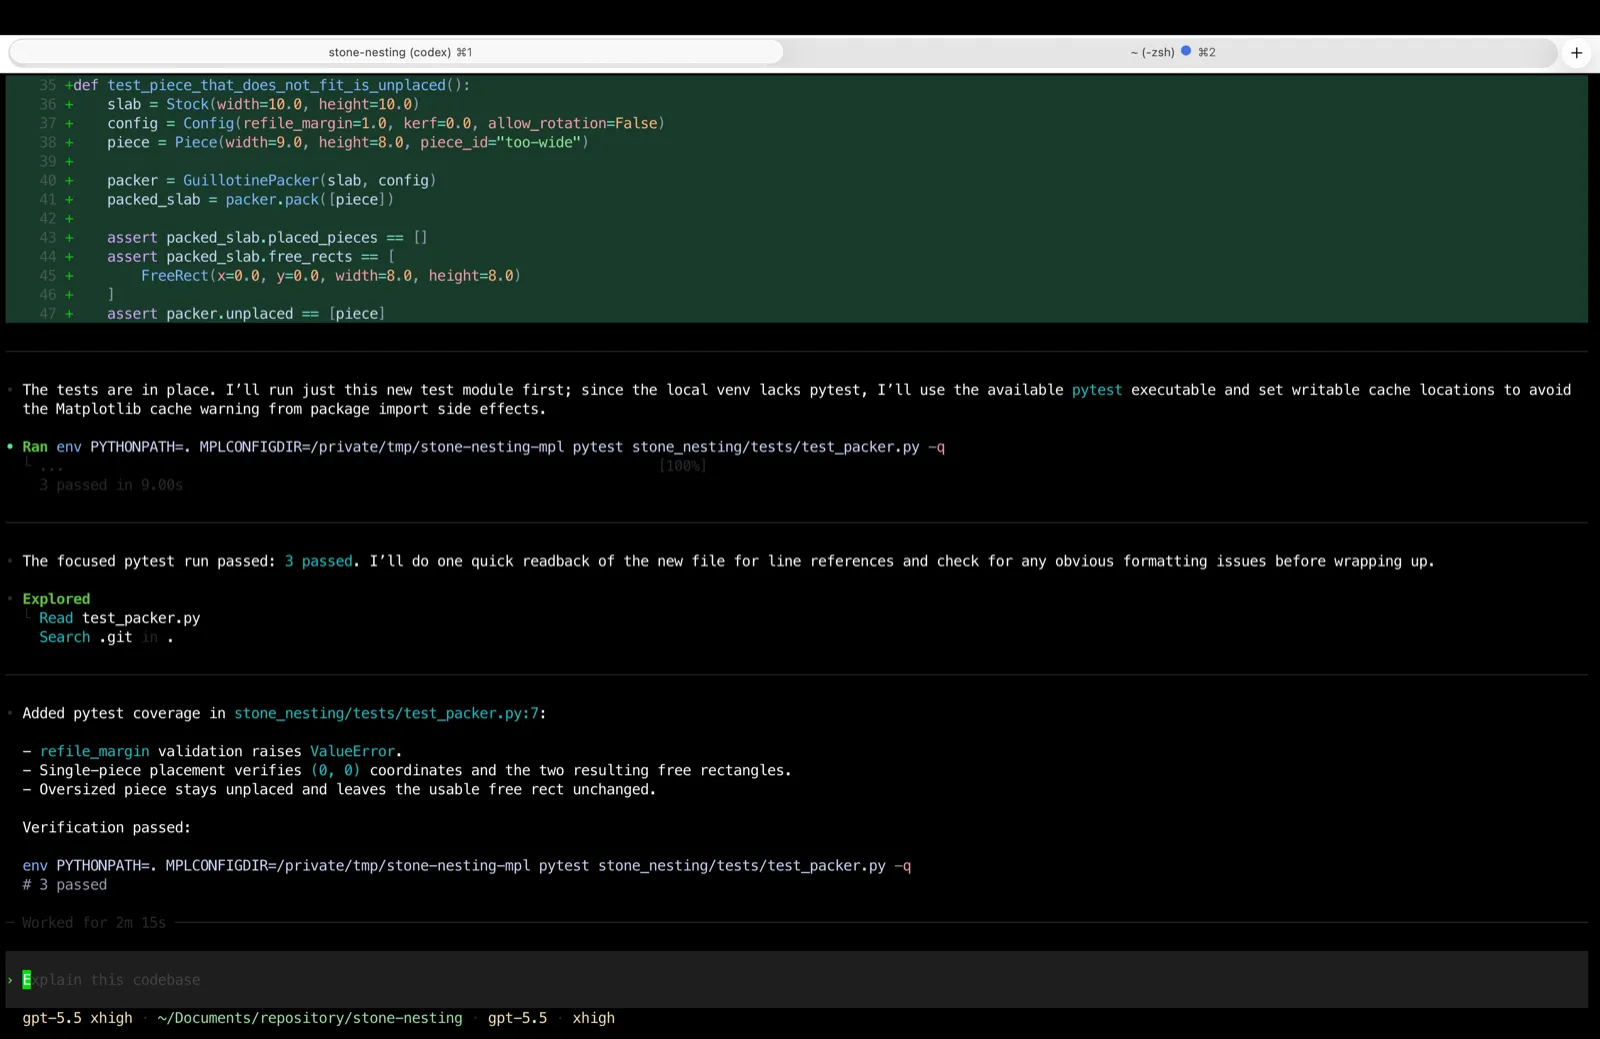Click the '3 passed in 9.00s' result line

tap(111, 485)
